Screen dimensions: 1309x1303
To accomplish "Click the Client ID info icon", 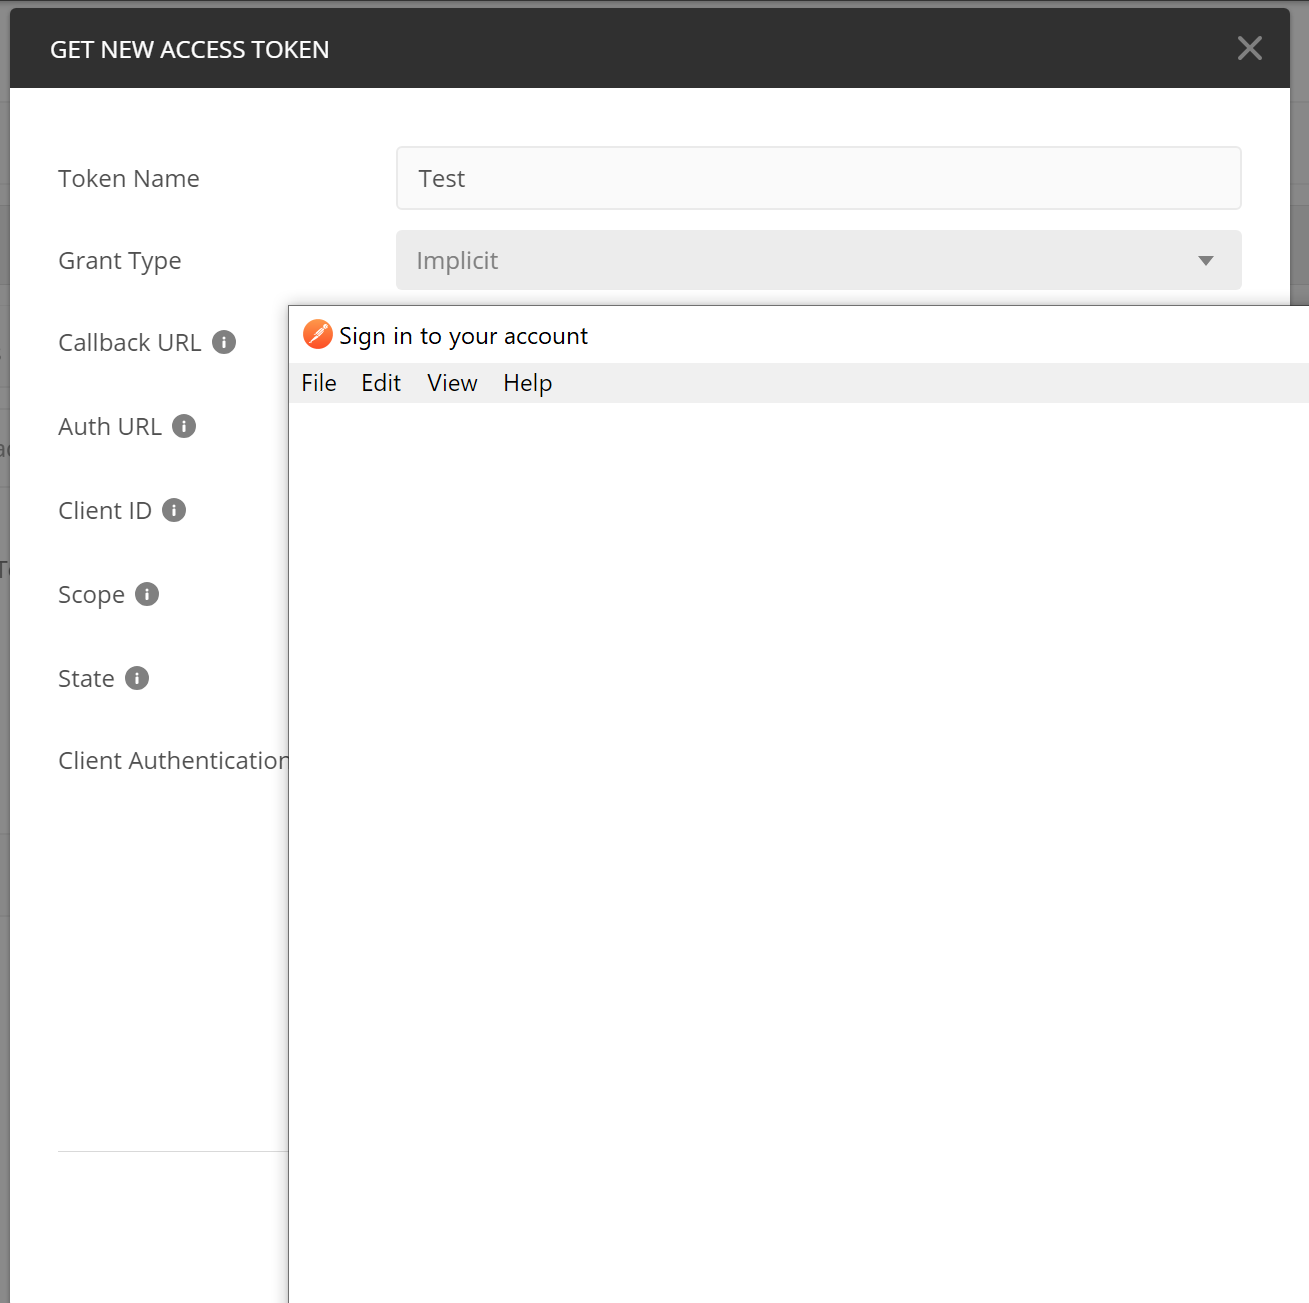I will click(x=174, y=510).
